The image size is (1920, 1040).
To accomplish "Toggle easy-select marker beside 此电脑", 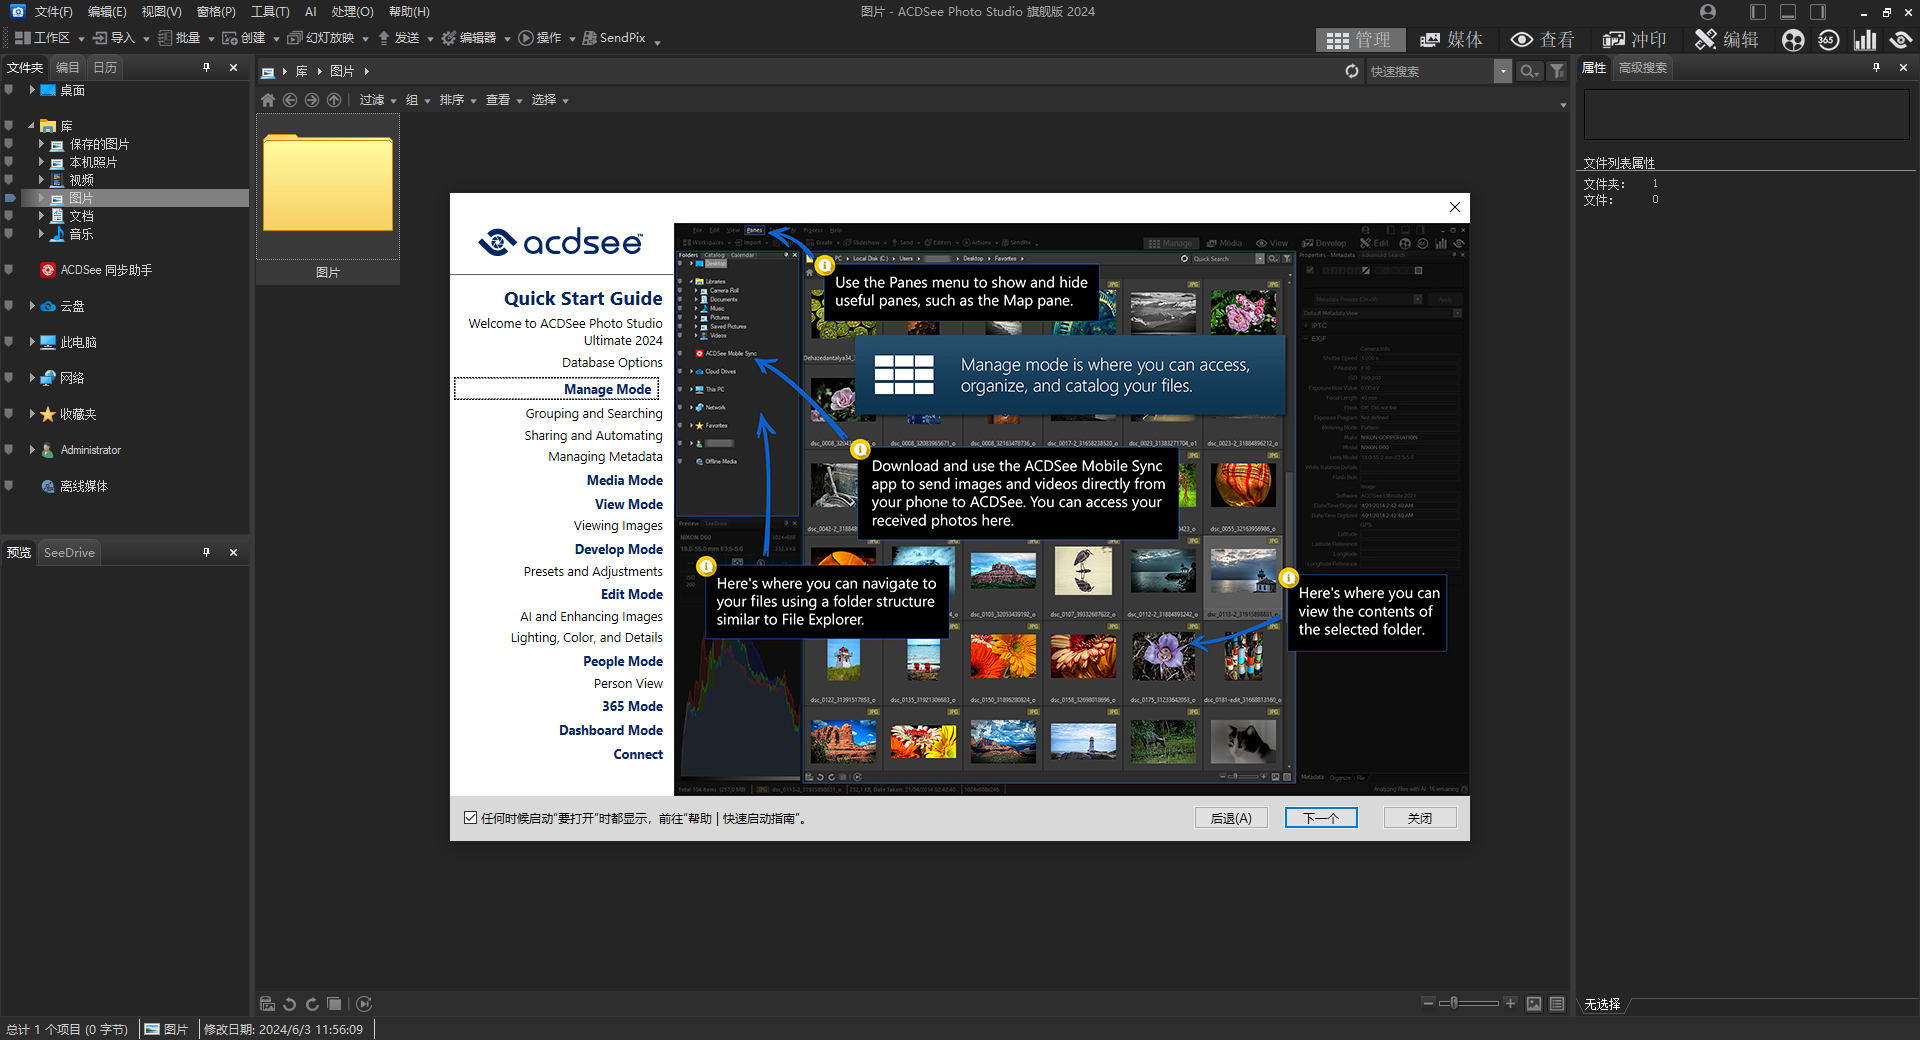I will (x=9, y=342).
